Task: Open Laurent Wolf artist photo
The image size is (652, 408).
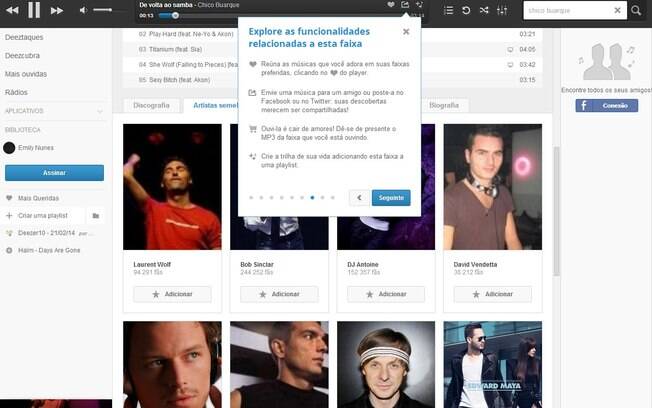Action: click(x=172, y=187)
